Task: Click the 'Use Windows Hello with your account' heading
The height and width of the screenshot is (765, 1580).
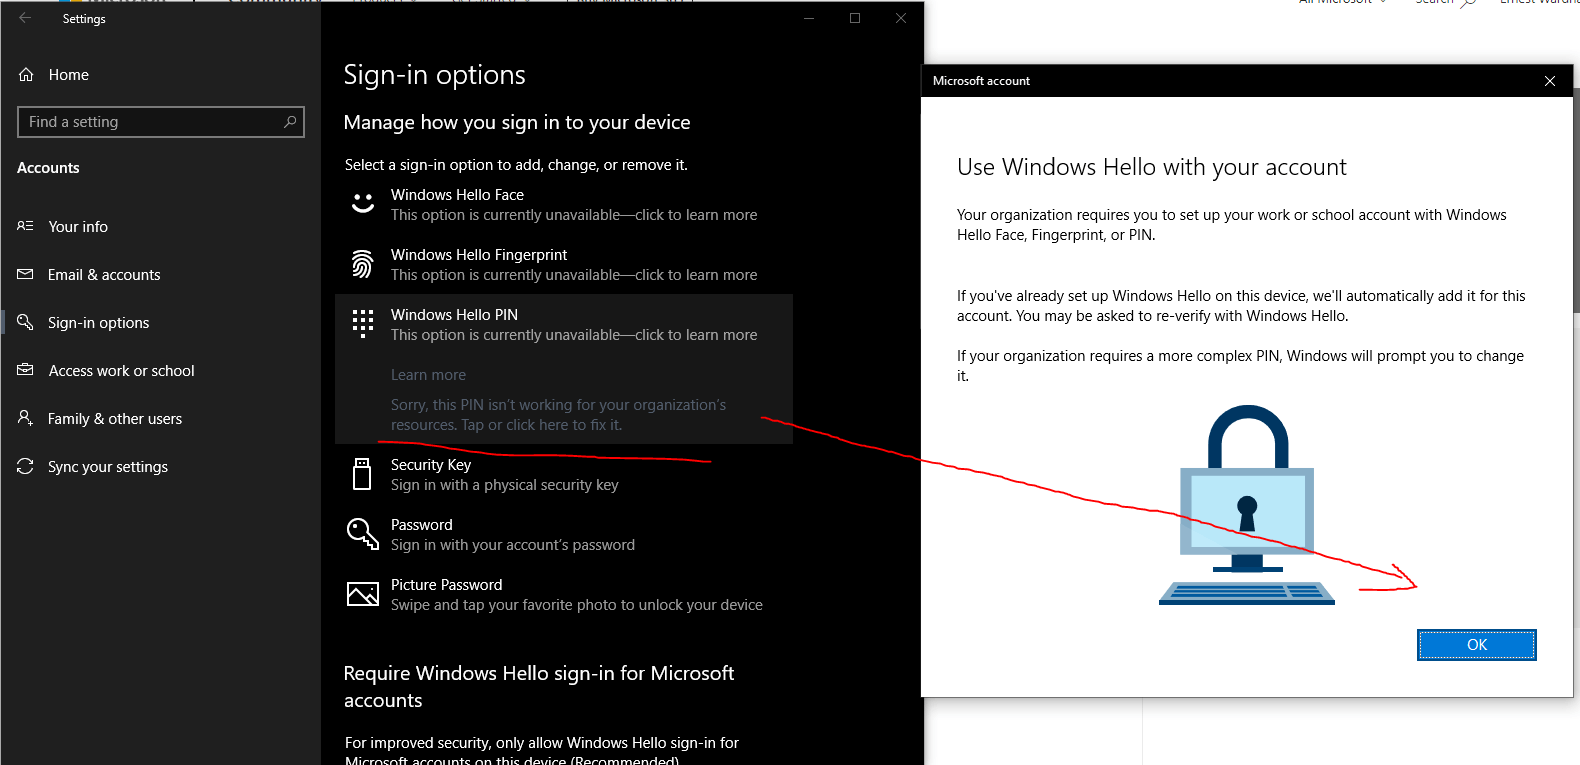Action: 1152,167
